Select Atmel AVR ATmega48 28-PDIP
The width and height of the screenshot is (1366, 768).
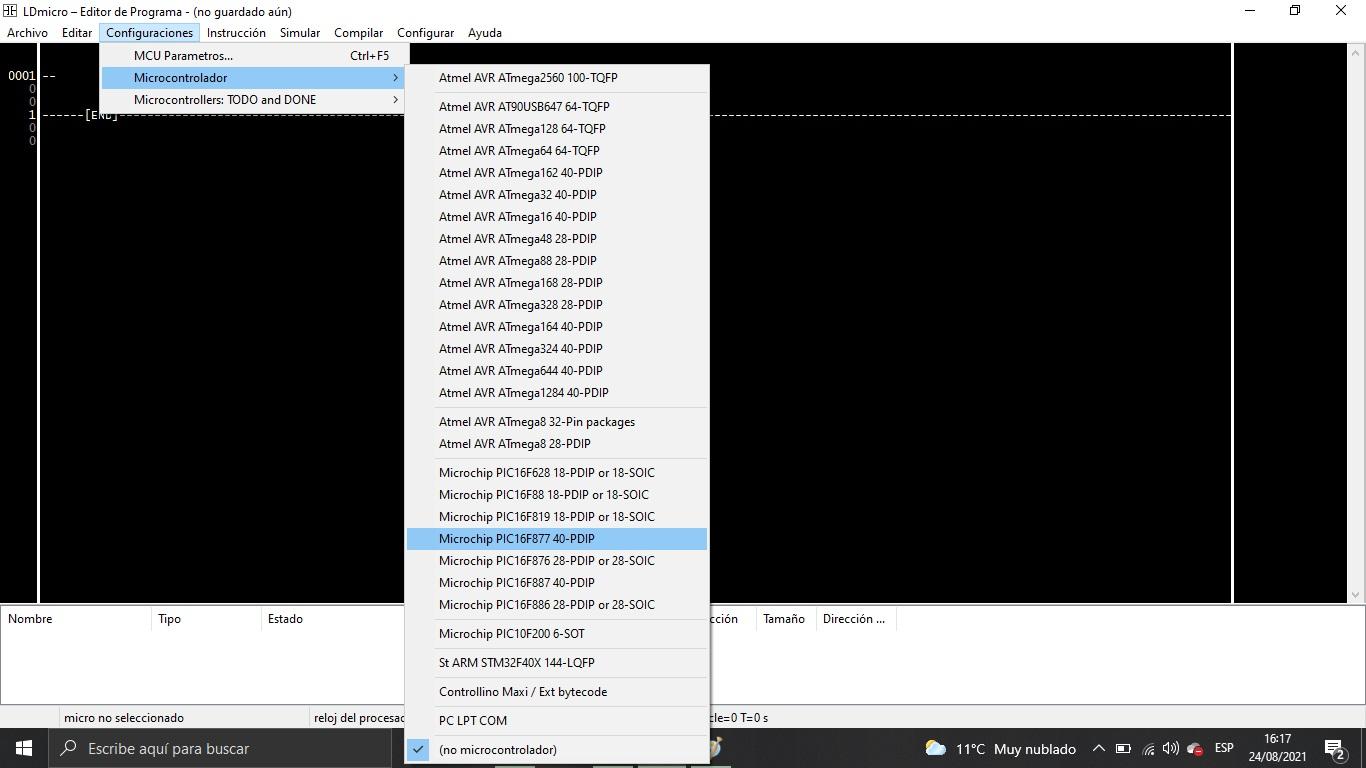pos(557,239)
